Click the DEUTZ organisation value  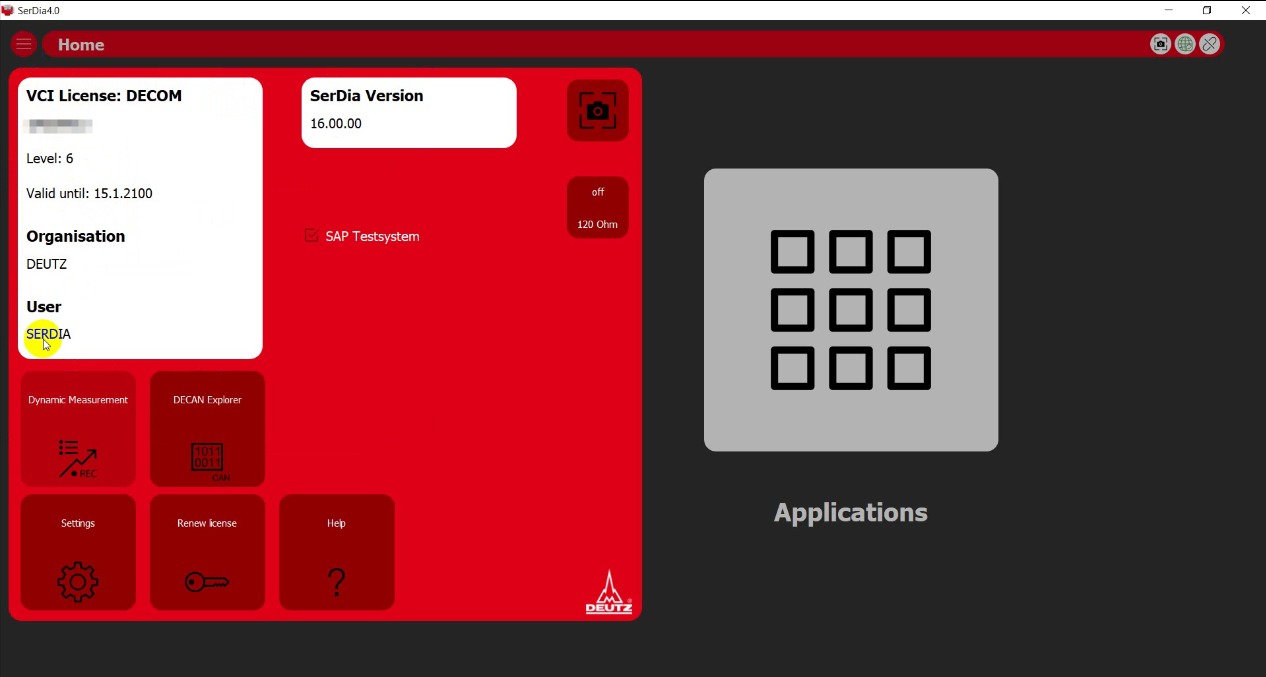point(47,264)
